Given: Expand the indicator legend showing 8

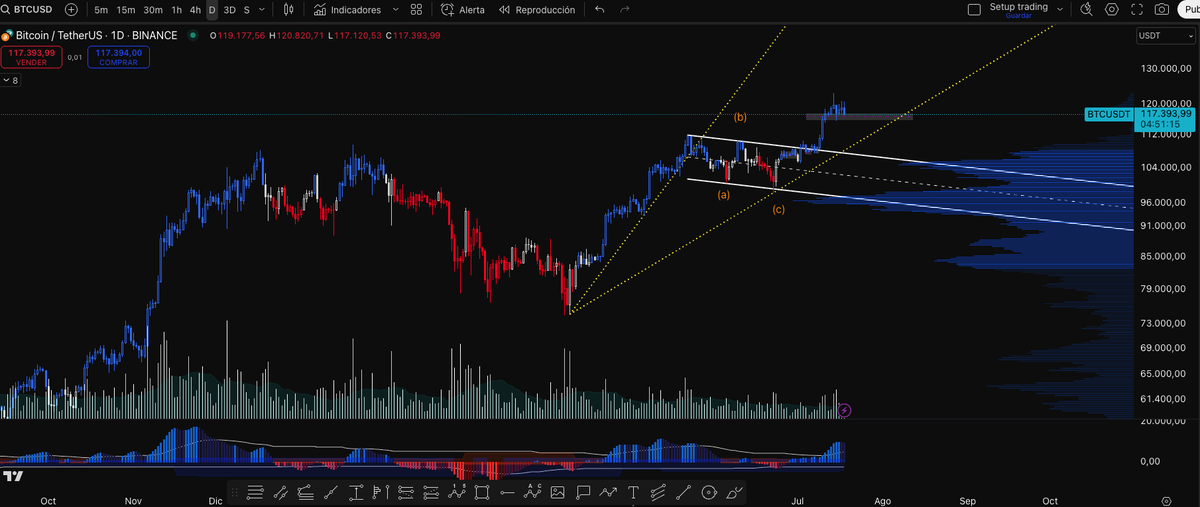Looking at the screenshot, I should click(10, 80).
